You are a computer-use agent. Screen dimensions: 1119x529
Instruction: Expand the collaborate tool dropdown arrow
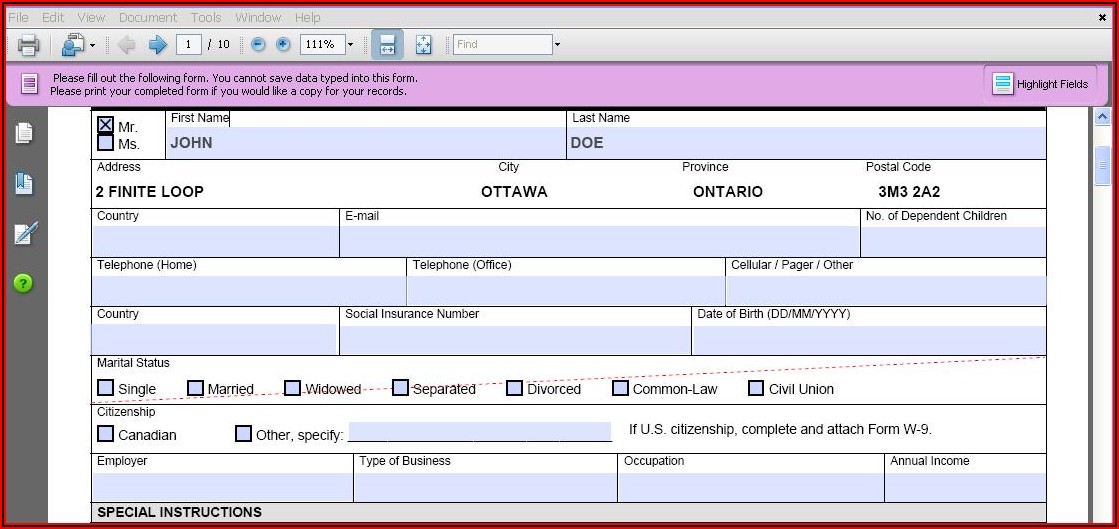point(93,45)
